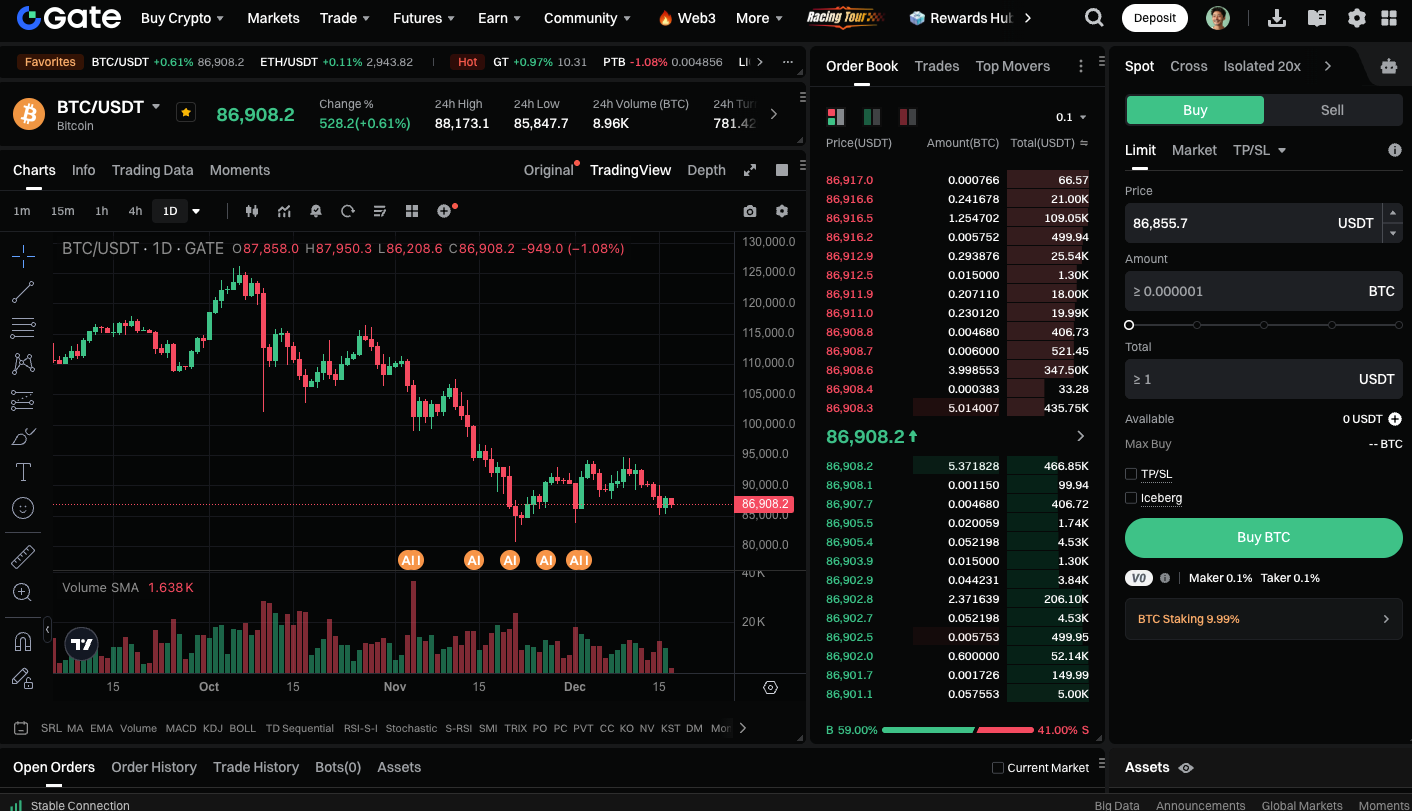Viewport: 1412px width, 811px height.
Task: Toggle lock all drawings pencil icon
Action: click(x=23, y=678)
